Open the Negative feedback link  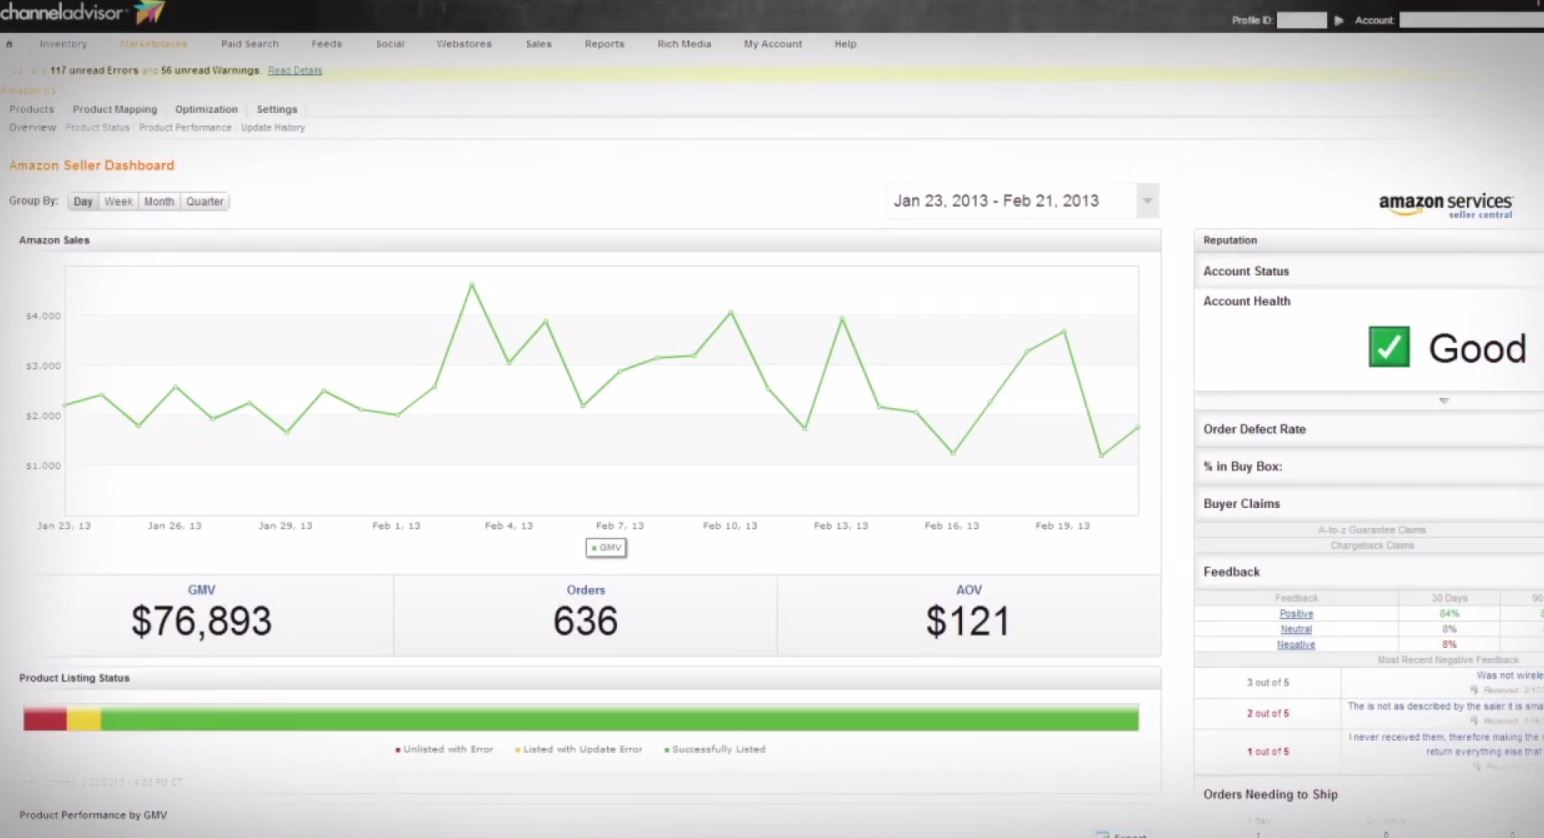point(1296,645)
